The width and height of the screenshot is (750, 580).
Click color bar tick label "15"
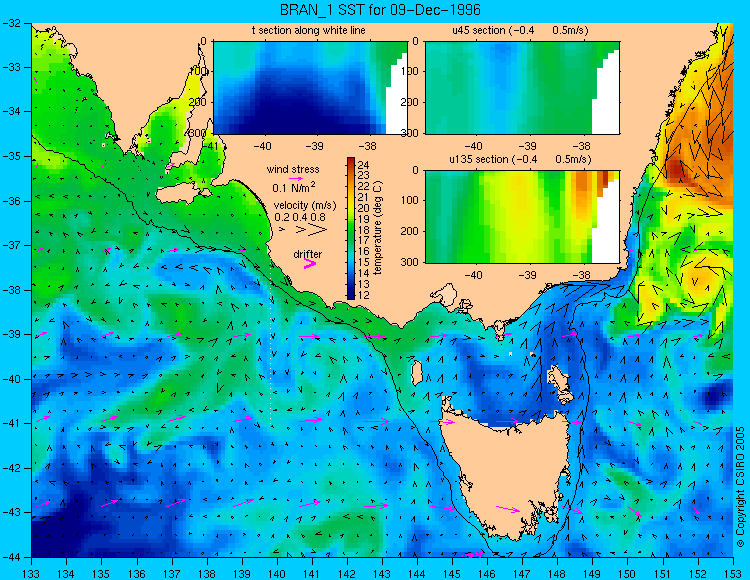tap(363, 263)
